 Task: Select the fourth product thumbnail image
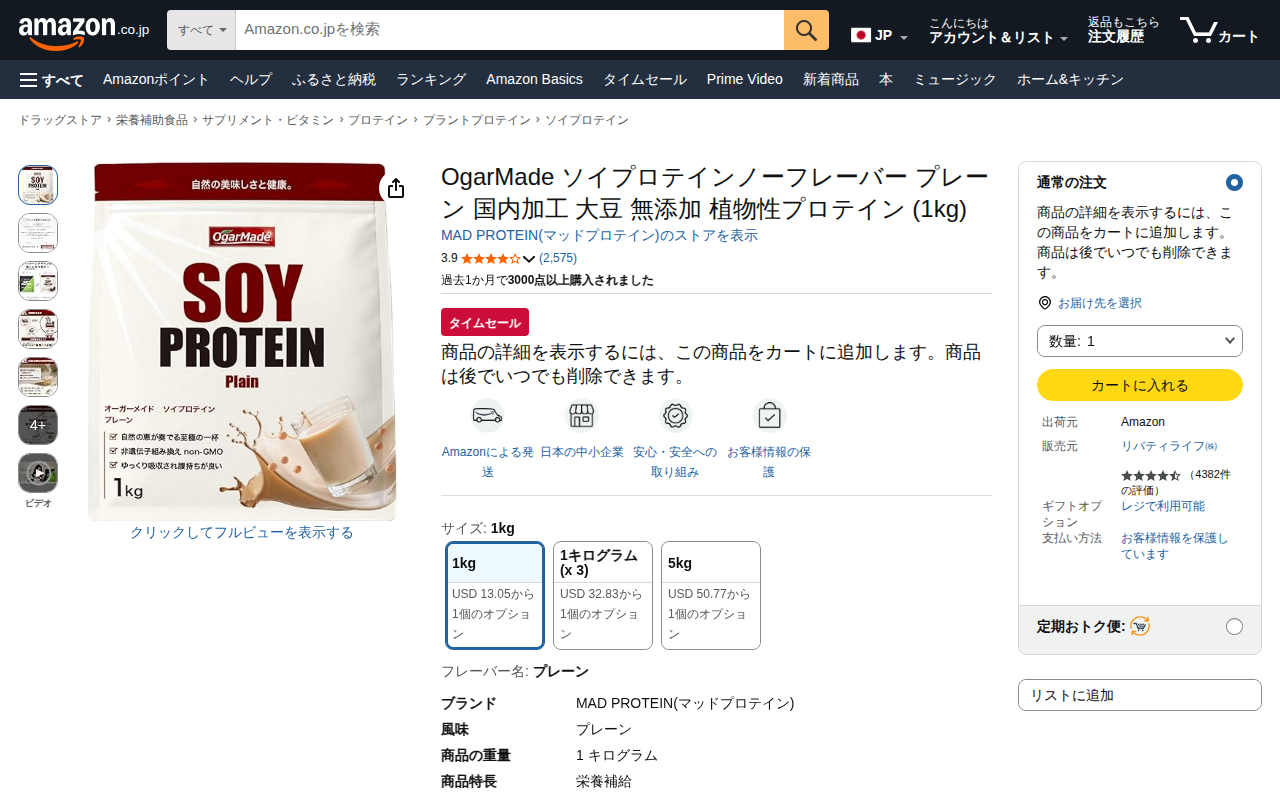point(38,329)
